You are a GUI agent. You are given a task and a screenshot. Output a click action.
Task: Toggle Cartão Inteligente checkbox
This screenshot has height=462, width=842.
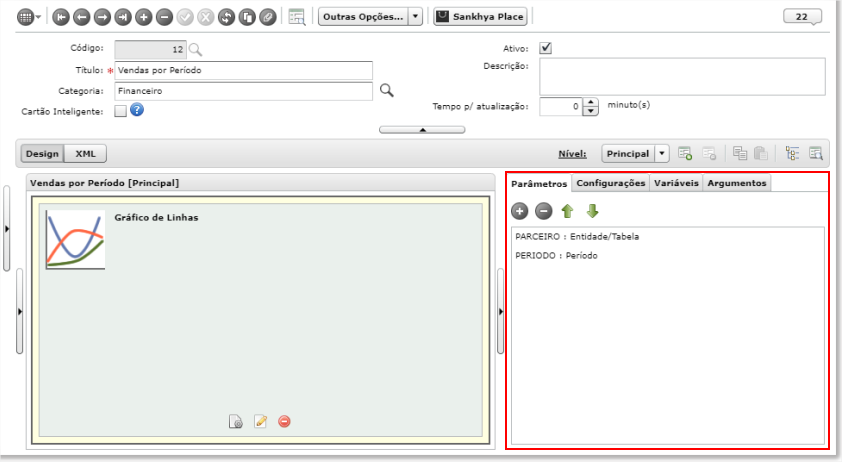120,111
